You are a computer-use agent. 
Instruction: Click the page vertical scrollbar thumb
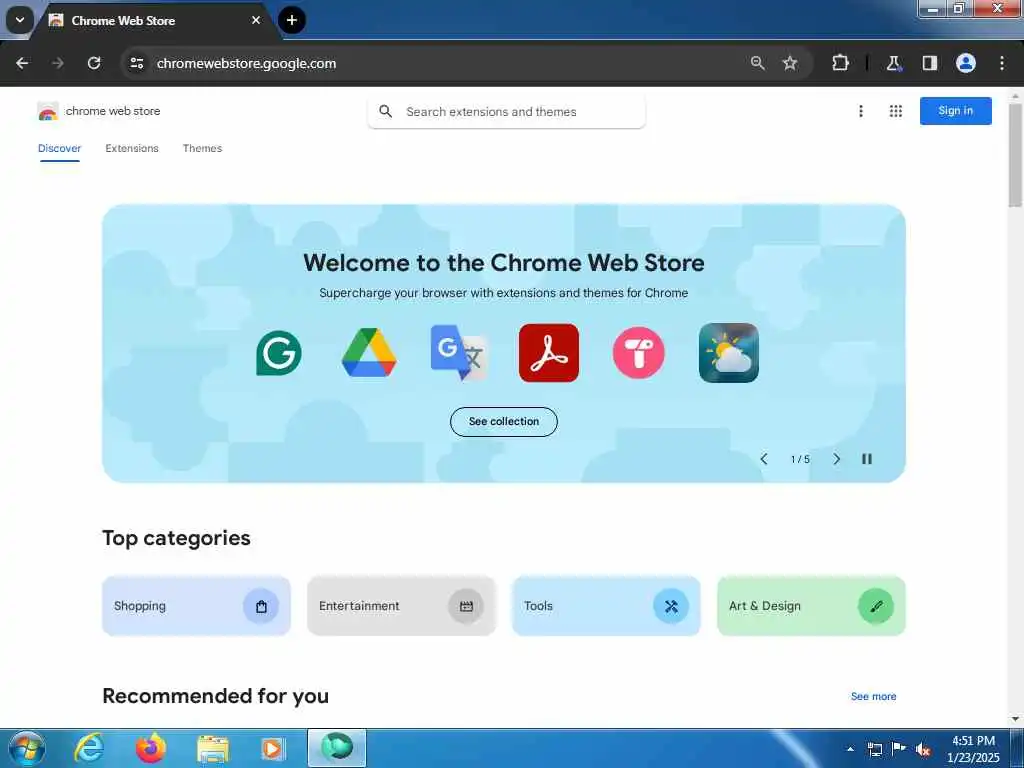click(1015, 155)
